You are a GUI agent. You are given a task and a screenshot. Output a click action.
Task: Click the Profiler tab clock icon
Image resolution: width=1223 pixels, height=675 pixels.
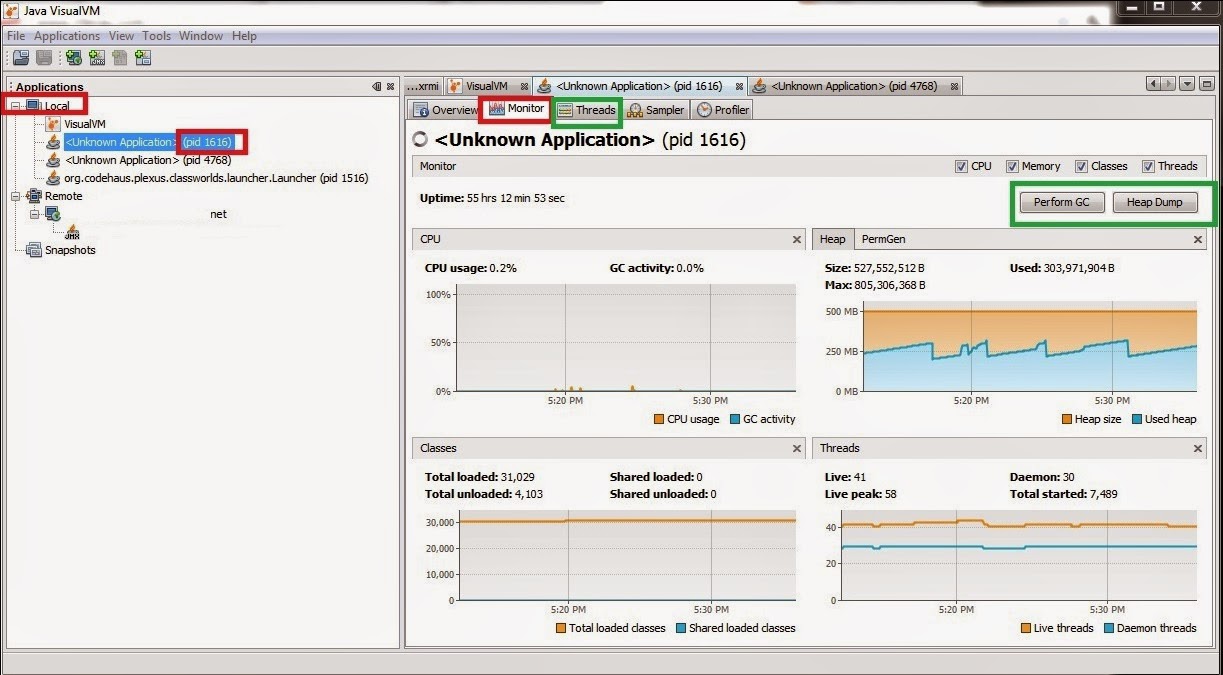click(704, 110)
